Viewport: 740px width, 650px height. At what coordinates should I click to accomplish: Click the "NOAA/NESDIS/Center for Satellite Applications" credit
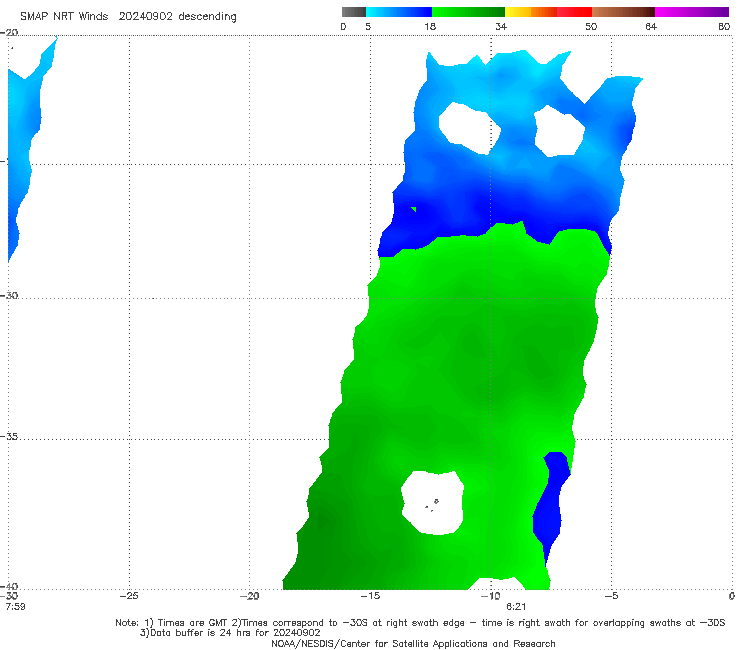click(413, 644)
